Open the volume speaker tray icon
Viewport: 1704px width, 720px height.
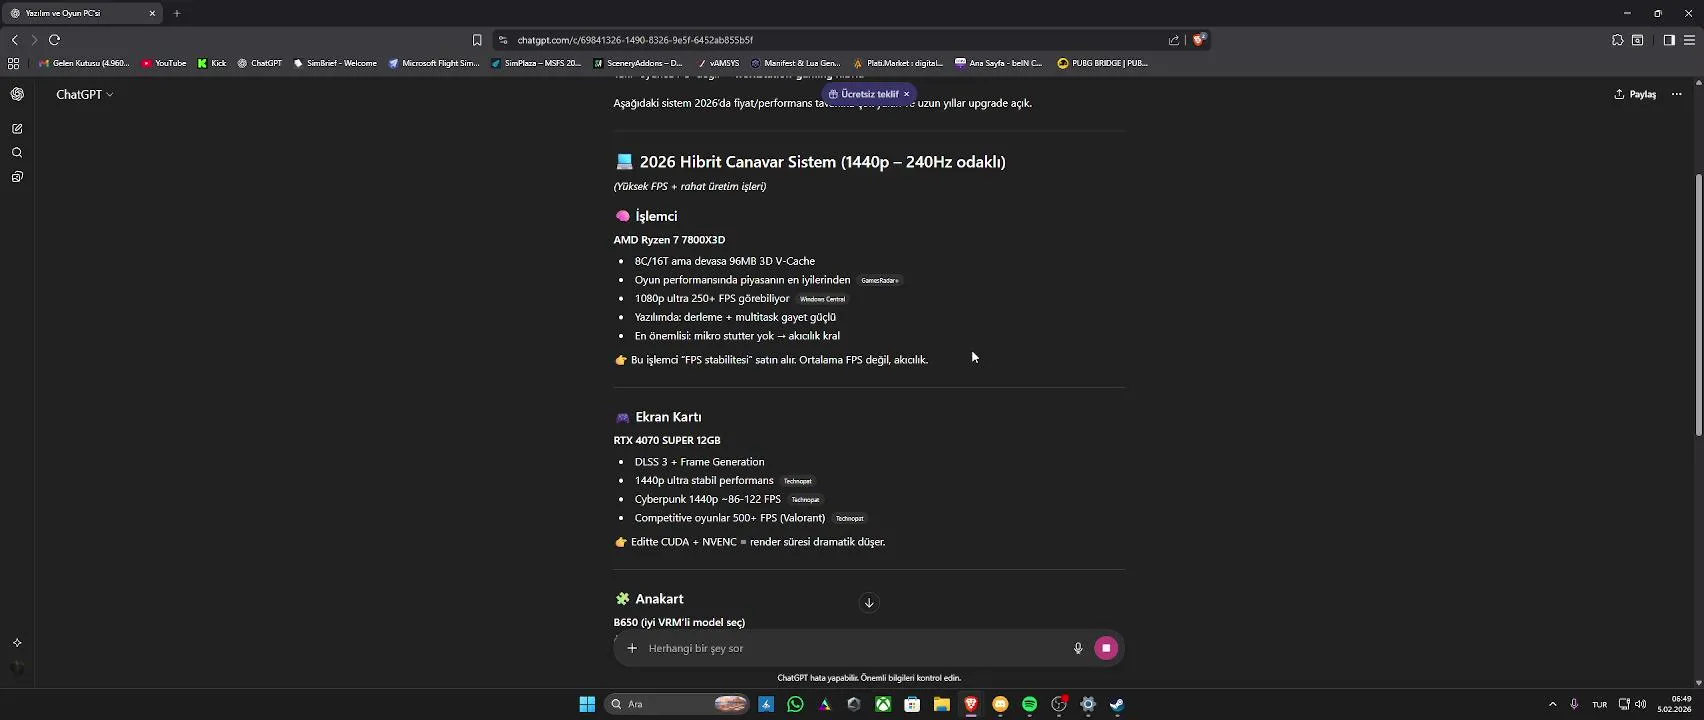tap(1640, 704)
